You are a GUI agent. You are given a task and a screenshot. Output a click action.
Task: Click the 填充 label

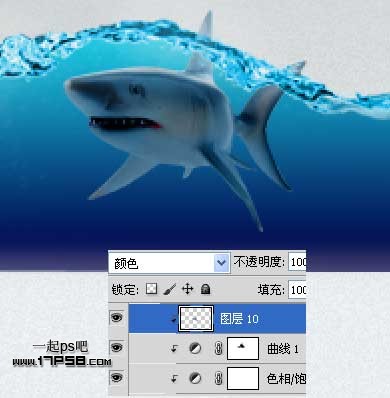pyautogui.click(x=271, y=290)
